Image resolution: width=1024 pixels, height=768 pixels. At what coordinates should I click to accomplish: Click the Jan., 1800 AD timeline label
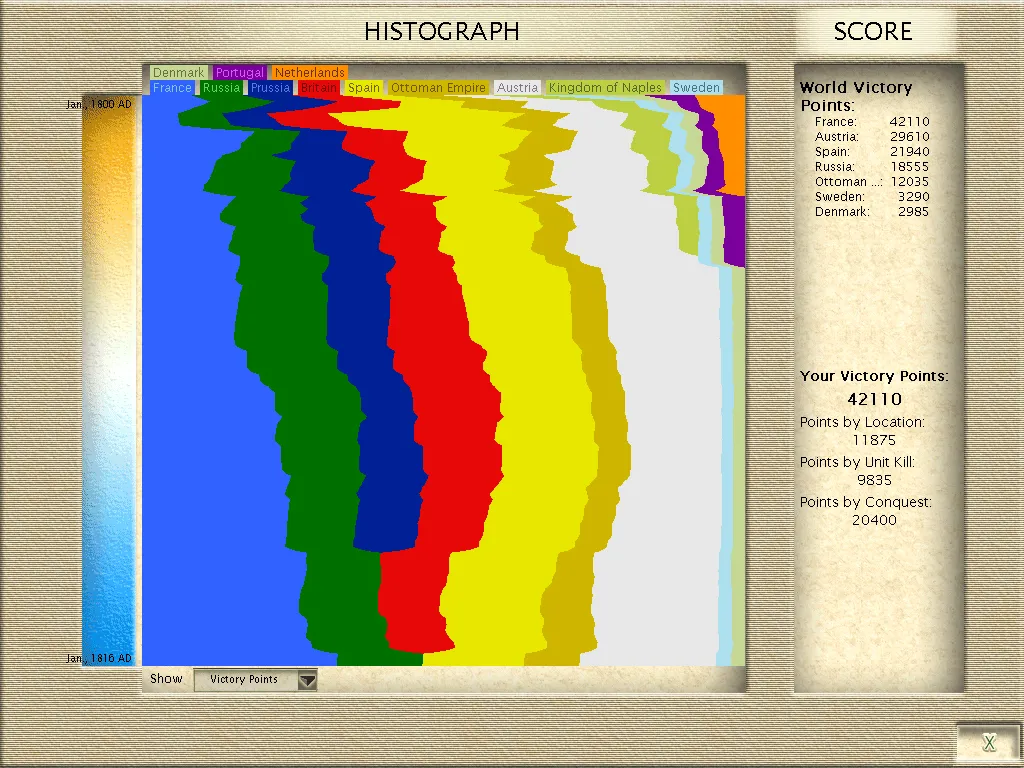point(99,104)
